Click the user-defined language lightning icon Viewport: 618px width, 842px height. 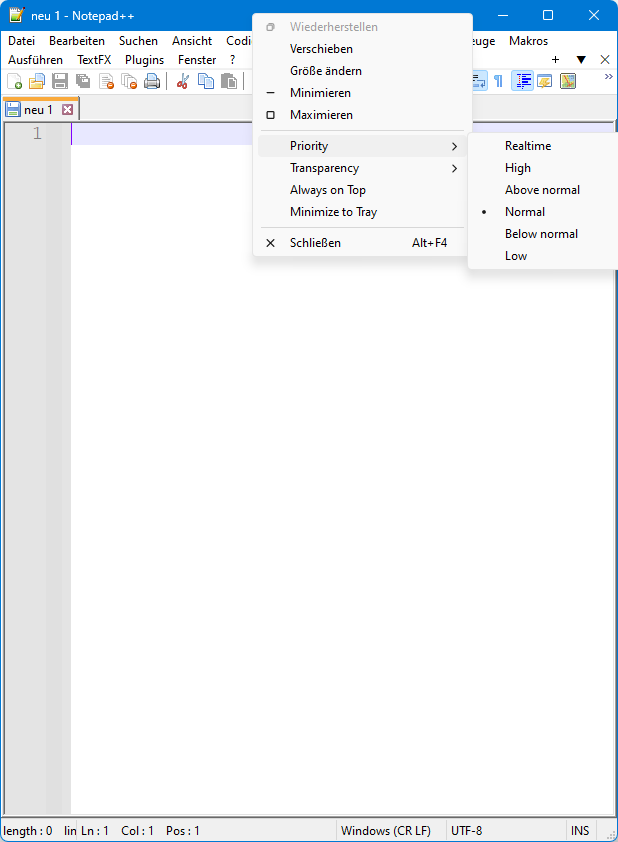coord(544,81)
